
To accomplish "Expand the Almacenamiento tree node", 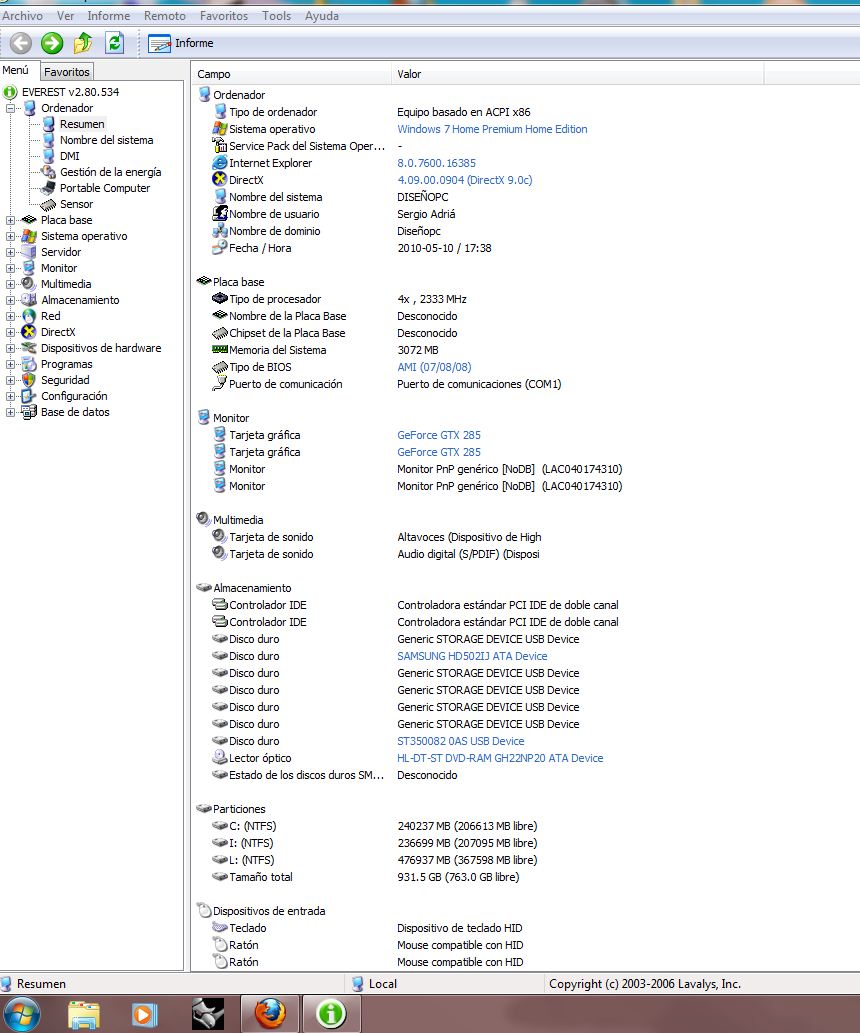I will 10,300.
